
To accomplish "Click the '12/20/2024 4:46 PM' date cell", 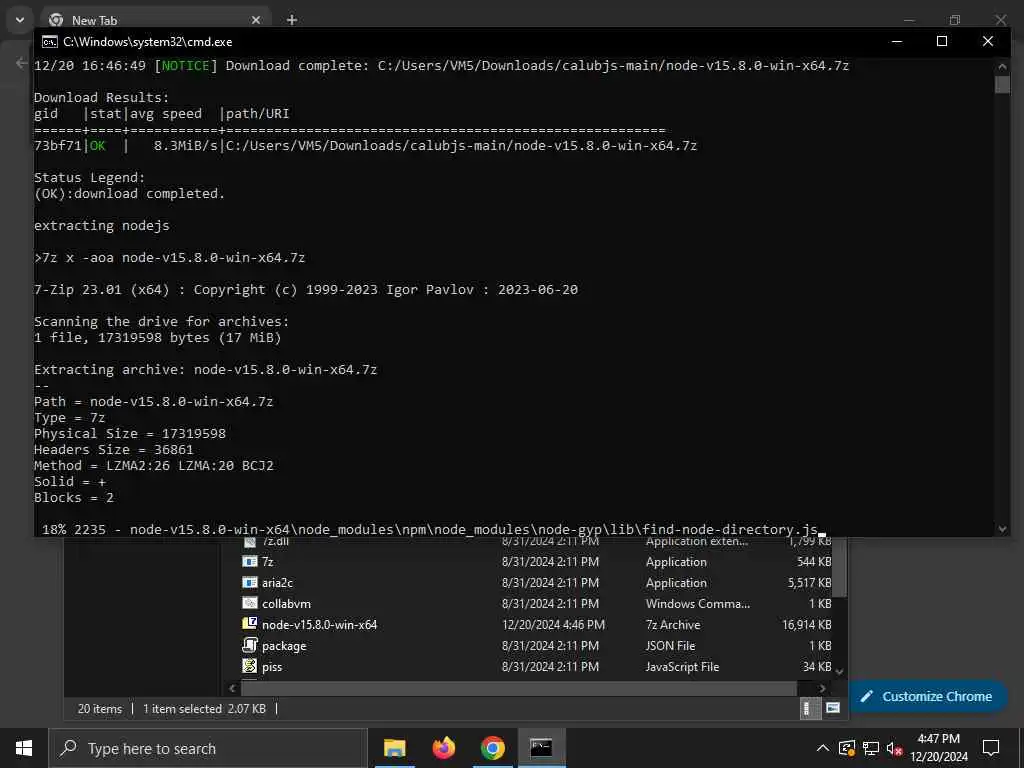I will click(553, 624).
